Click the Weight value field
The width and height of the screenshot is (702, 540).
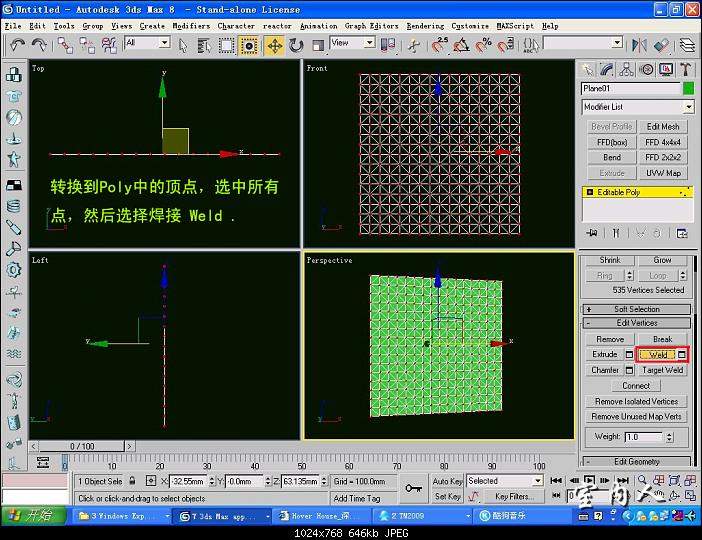(x=644, y=437)
